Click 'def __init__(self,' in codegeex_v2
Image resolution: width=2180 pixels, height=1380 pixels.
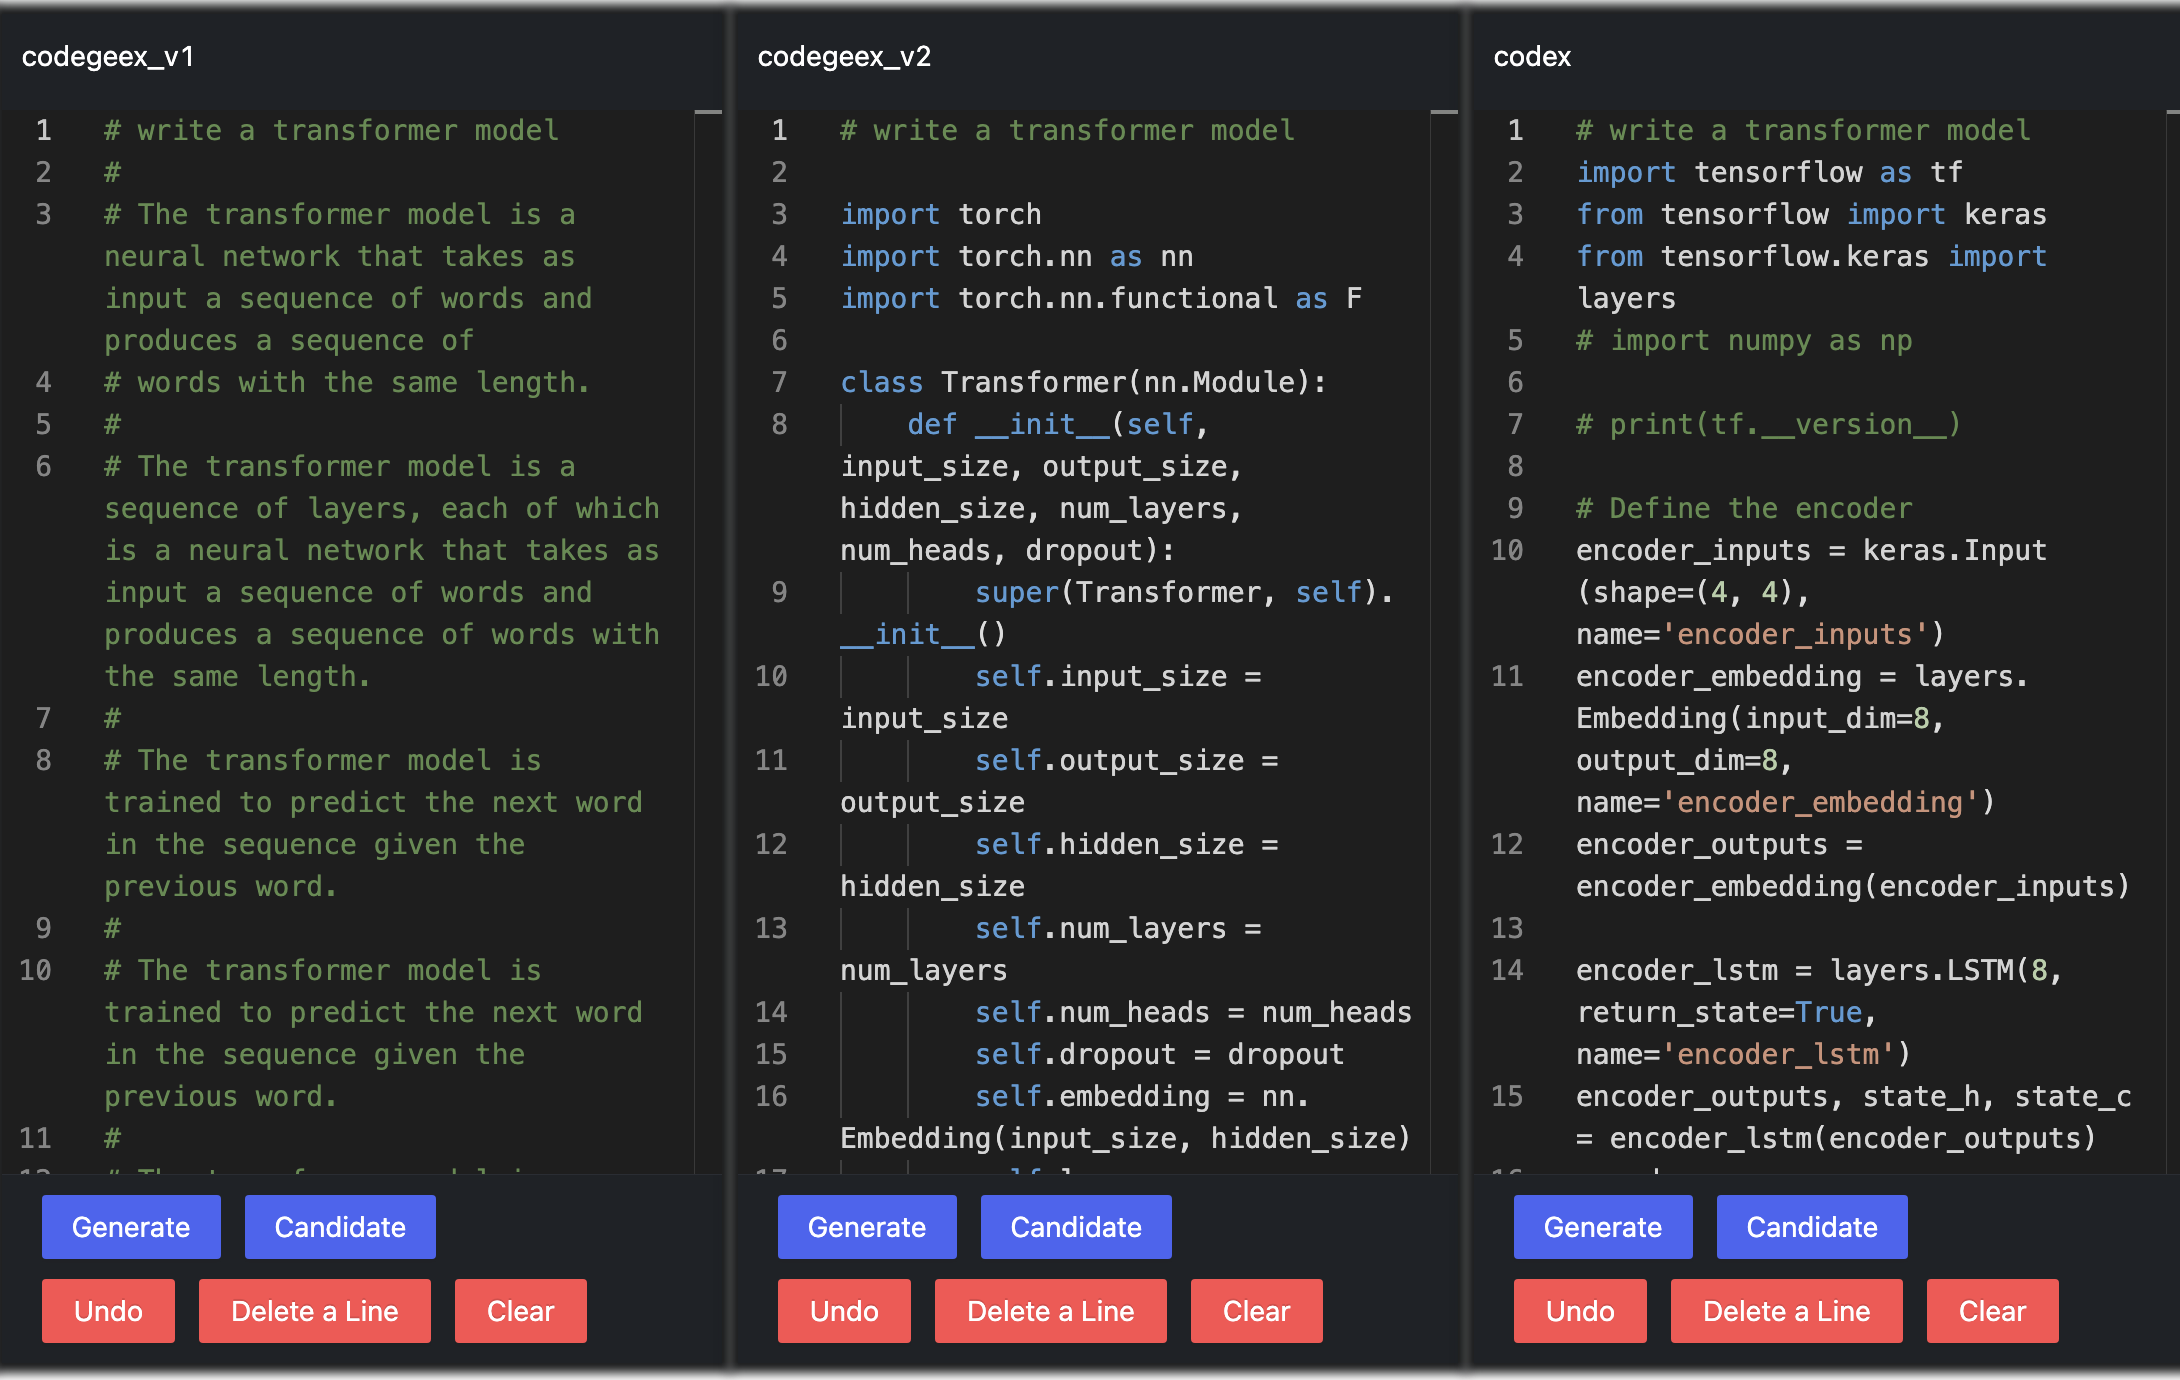tap(1058, 424)
